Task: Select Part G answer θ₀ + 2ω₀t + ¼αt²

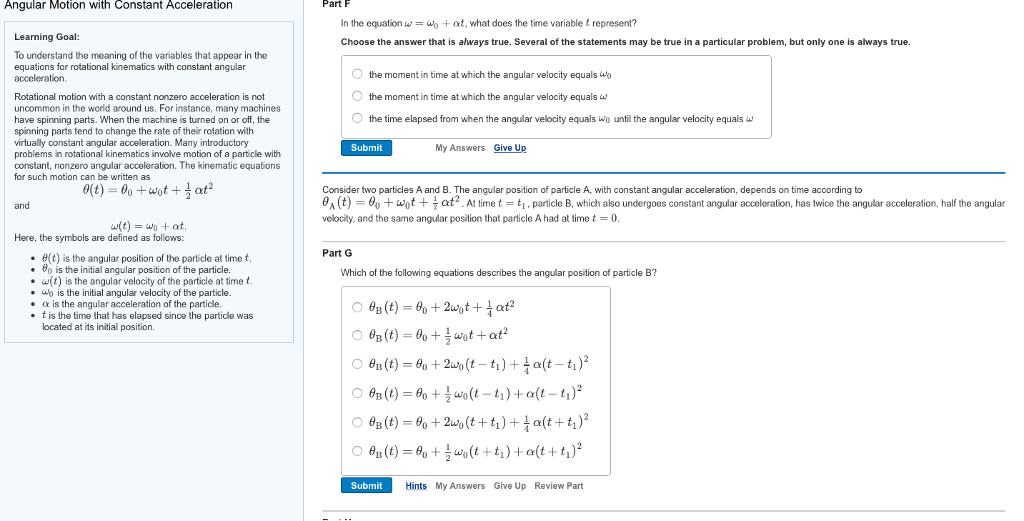Action: pyautogui.click(x=358, y=307)
